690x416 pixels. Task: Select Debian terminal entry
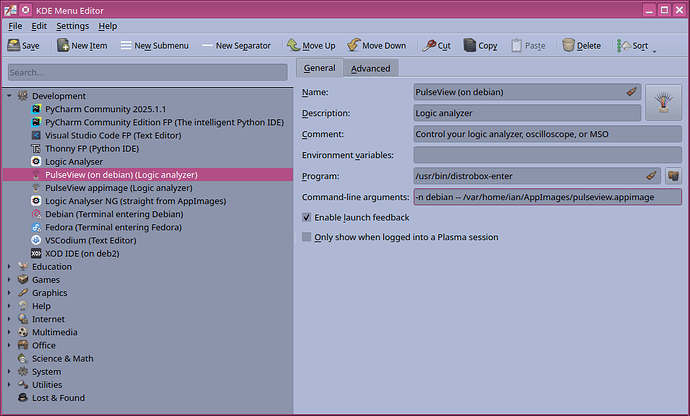pyautogui.click(x=114, y=214)
